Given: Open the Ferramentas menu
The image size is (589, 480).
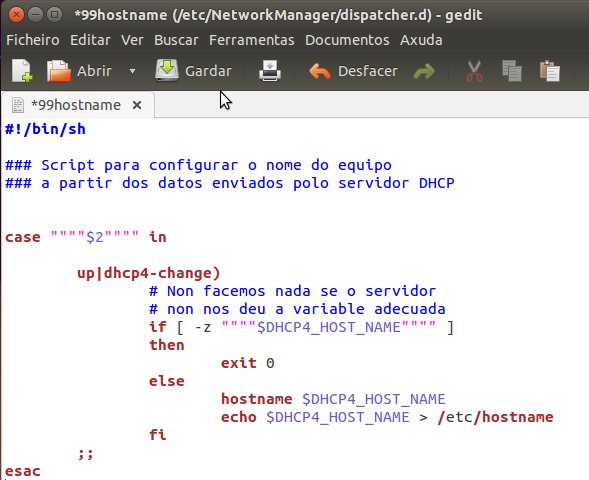Looking at the screenshot, I should tap(252, 40).
